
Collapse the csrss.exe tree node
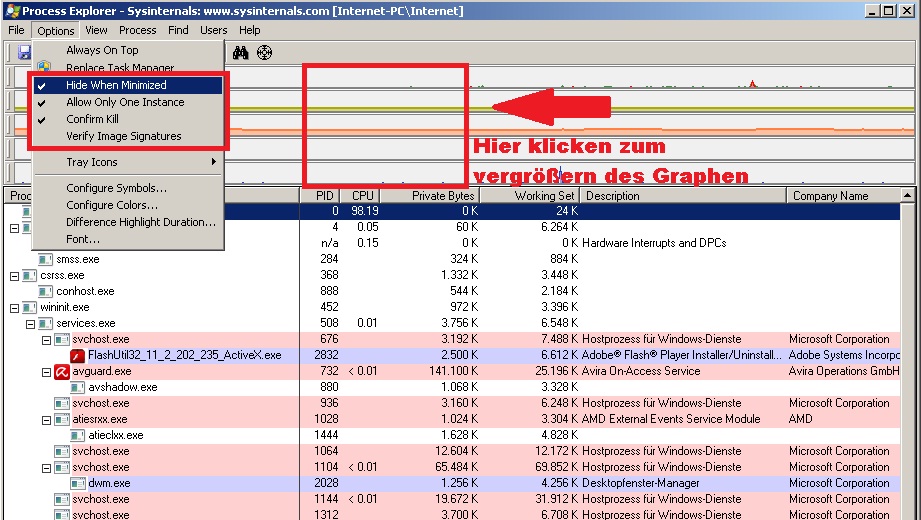15,276
